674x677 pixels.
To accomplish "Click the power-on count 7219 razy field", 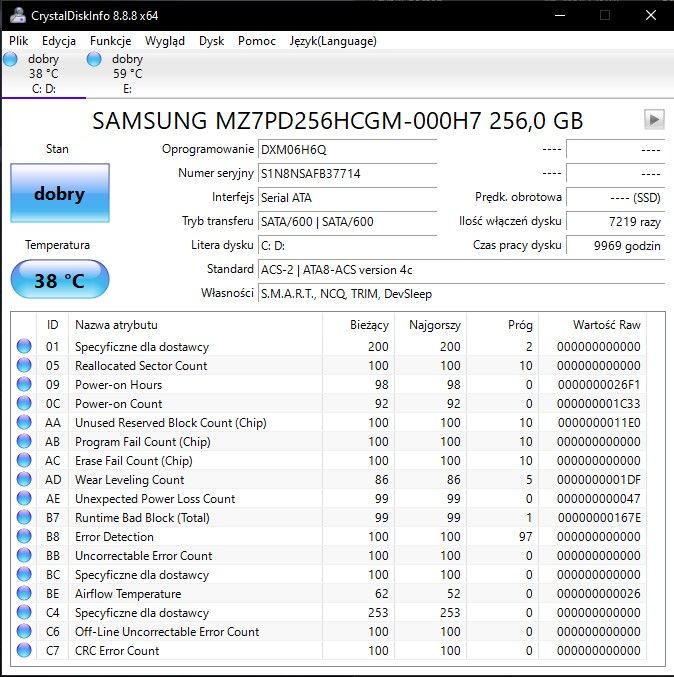I will pos(615,221).
